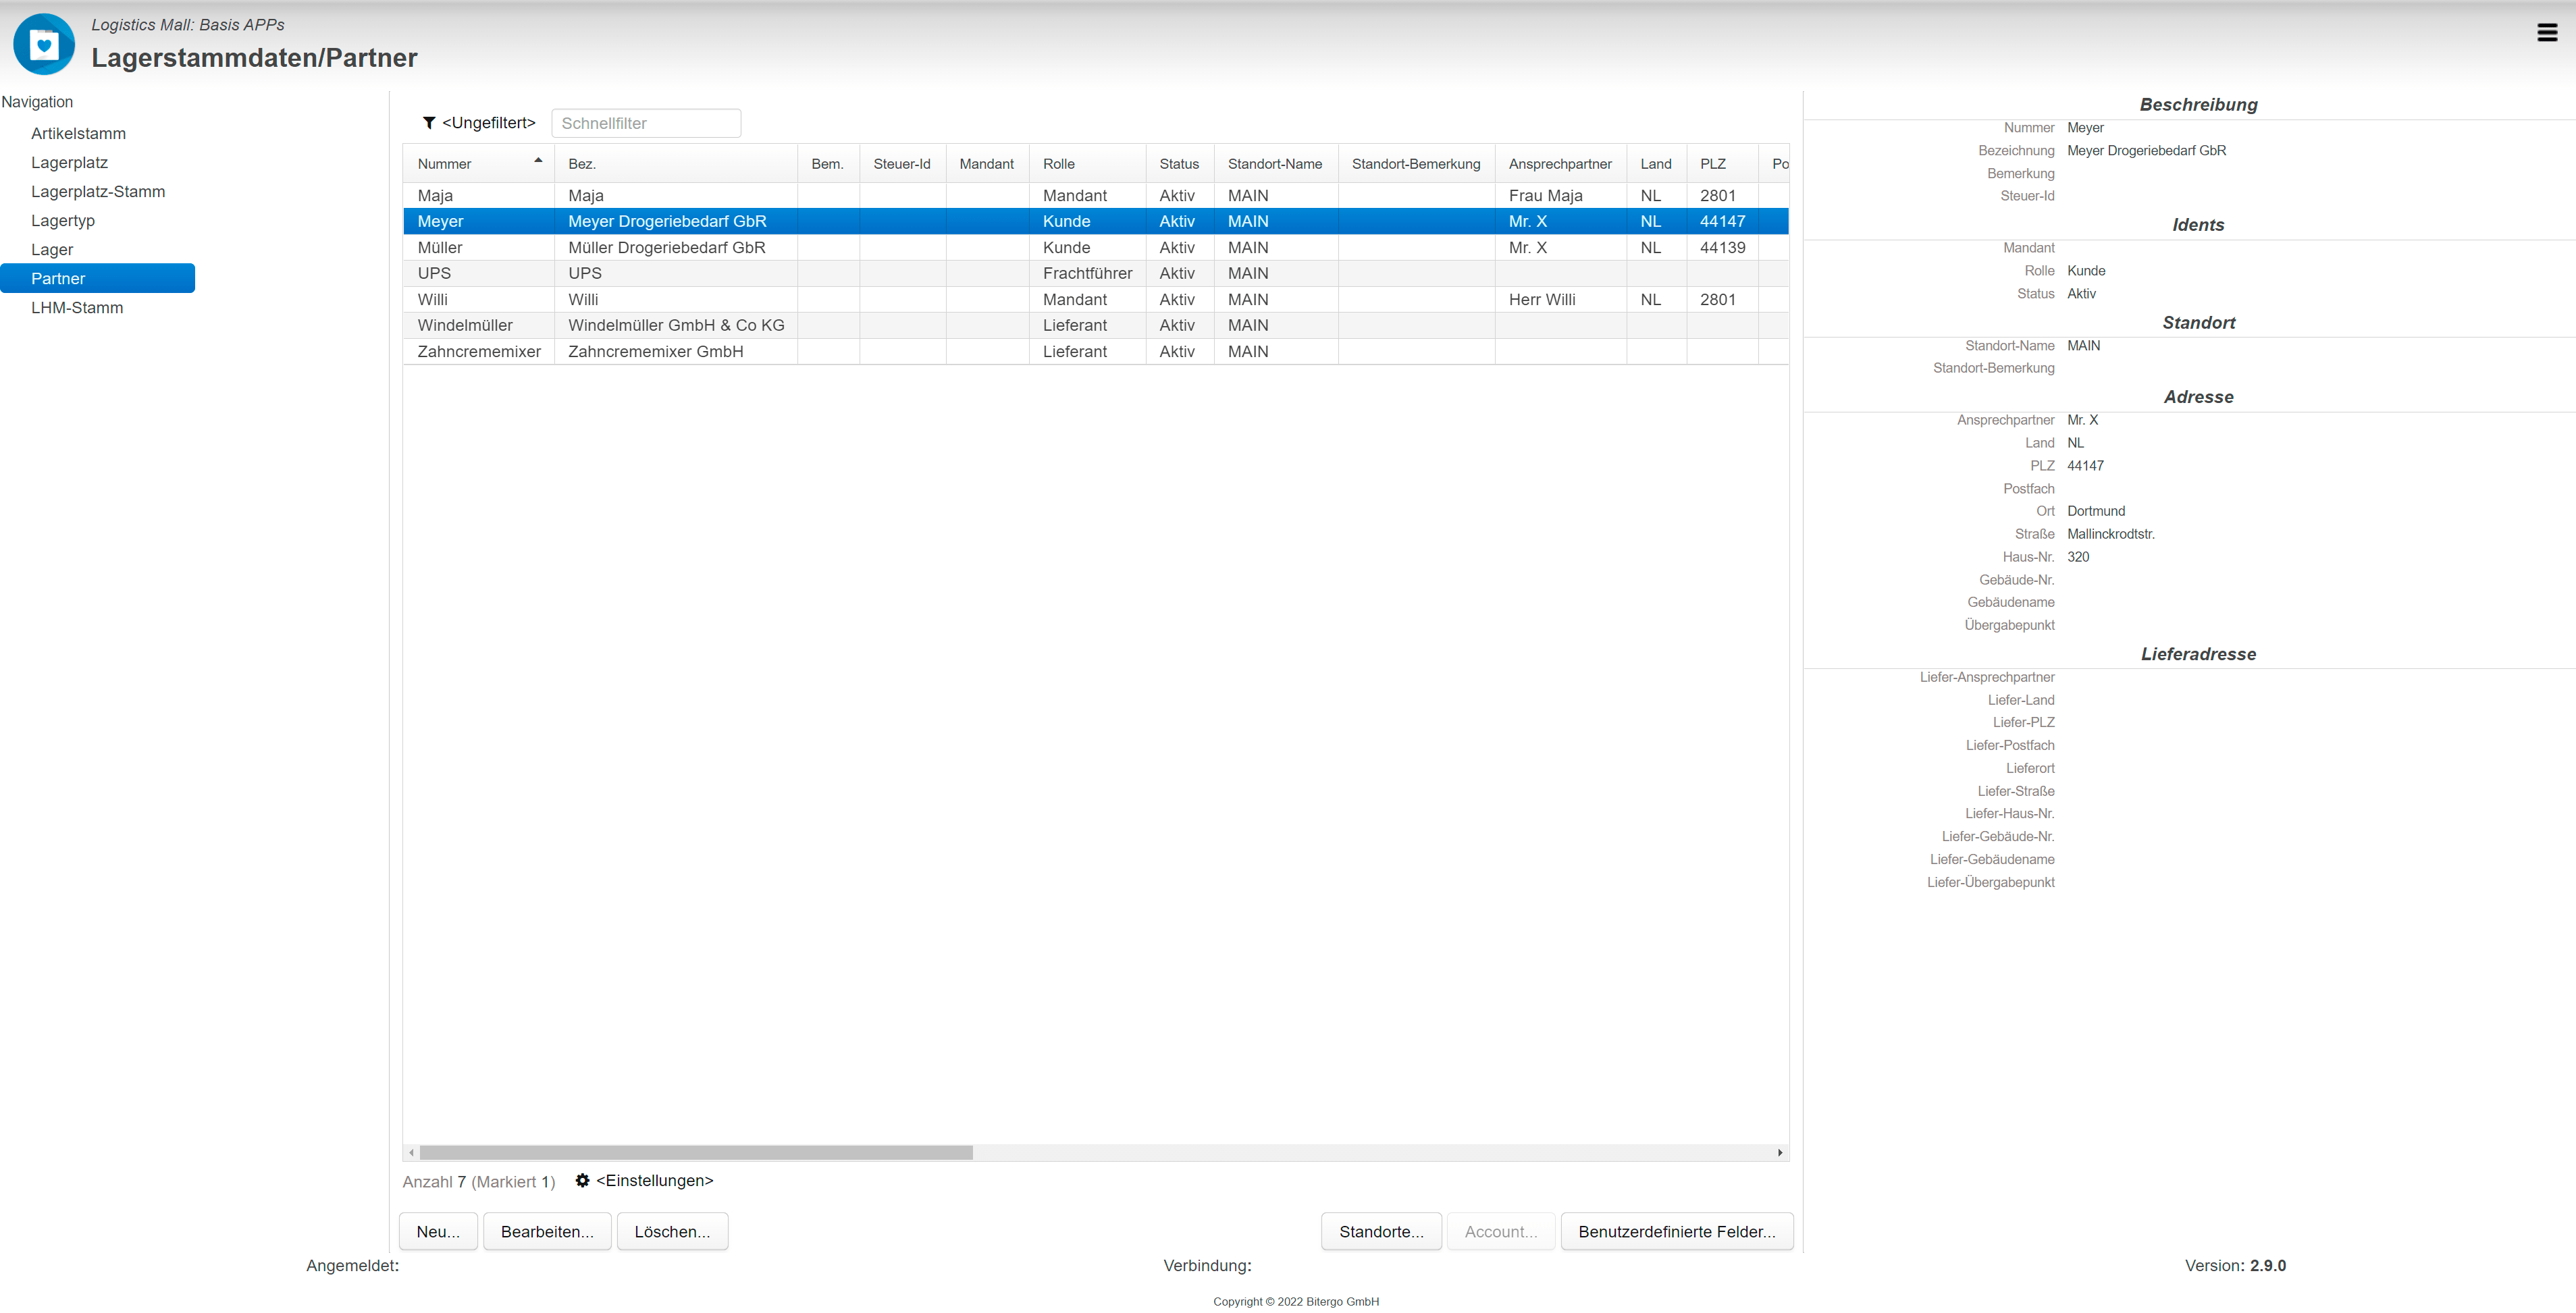
Task: Click into the Schnellfilter input field
Action: pyautogui.click(x=646, y=123)
